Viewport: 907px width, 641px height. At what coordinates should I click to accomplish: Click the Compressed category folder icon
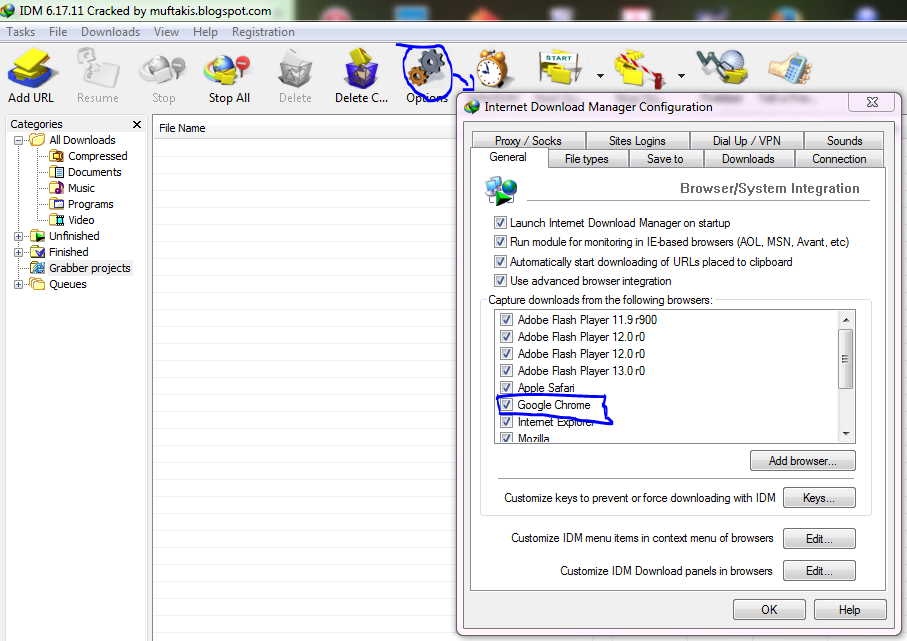point(57,156)
